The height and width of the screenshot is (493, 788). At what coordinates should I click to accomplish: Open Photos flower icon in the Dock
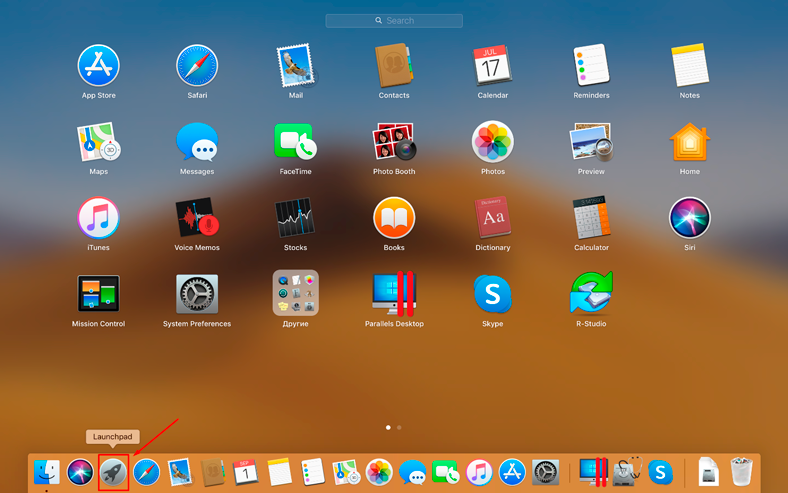(x=379, y=472)
